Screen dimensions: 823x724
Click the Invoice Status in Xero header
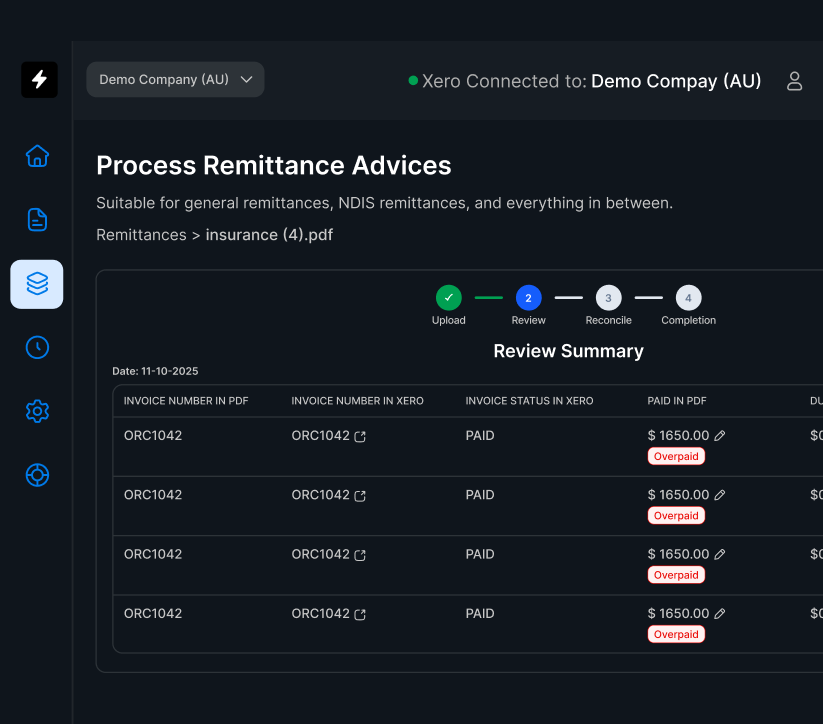coord(529,401)
